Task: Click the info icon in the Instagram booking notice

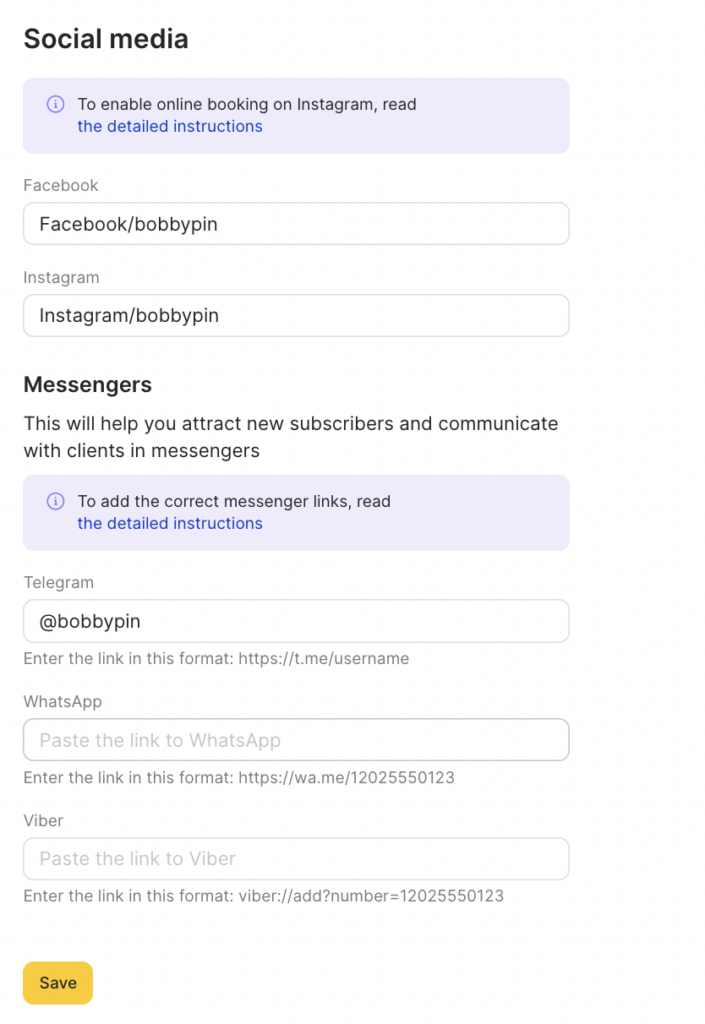Action: (x=56, y=104)
